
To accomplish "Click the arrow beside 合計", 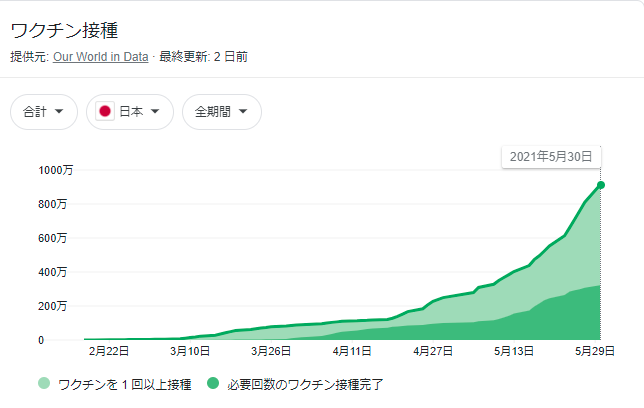I will coord(60,112).
